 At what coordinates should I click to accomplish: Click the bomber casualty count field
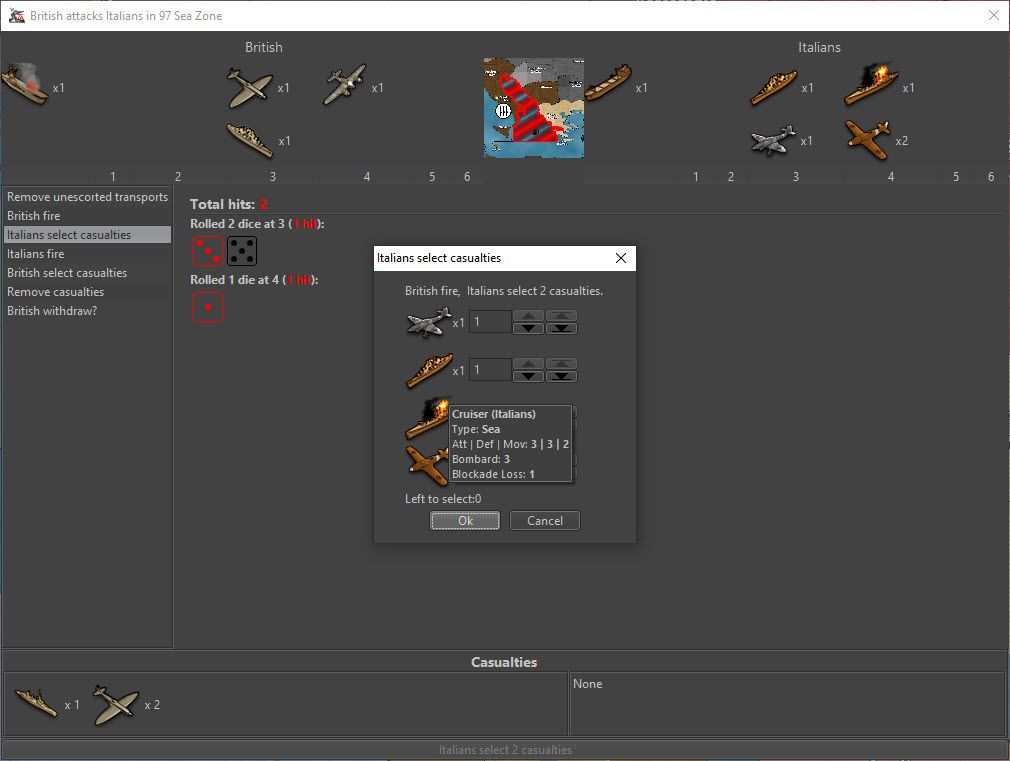(490, 322)
